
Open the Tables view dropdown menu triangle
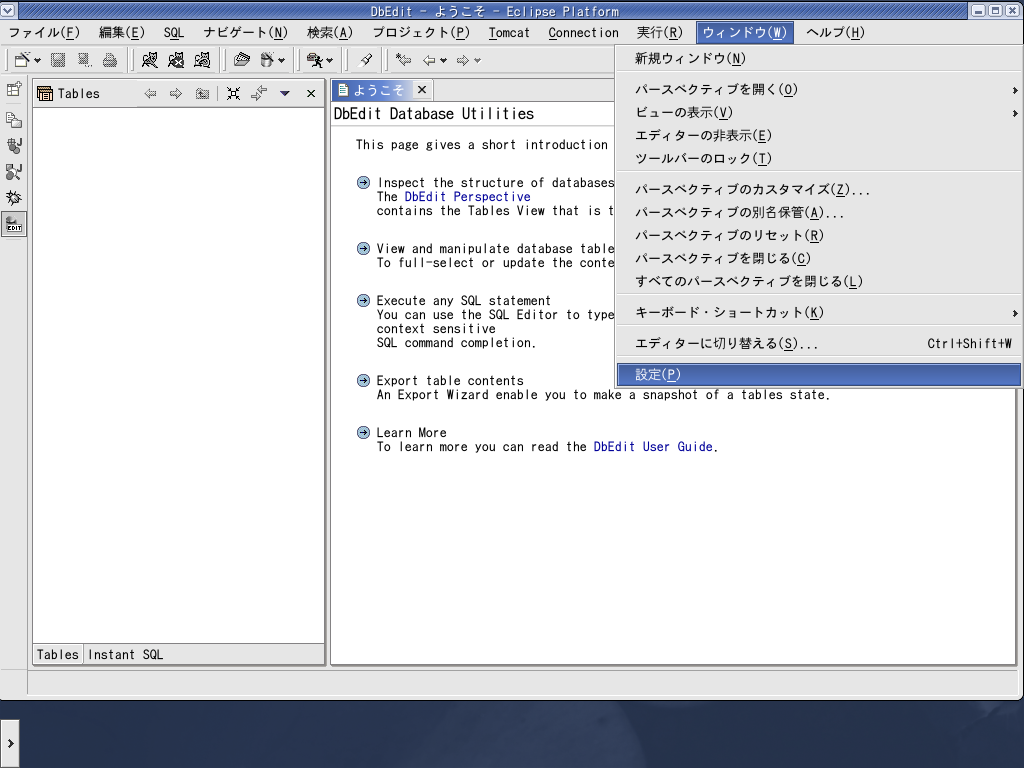285,93
